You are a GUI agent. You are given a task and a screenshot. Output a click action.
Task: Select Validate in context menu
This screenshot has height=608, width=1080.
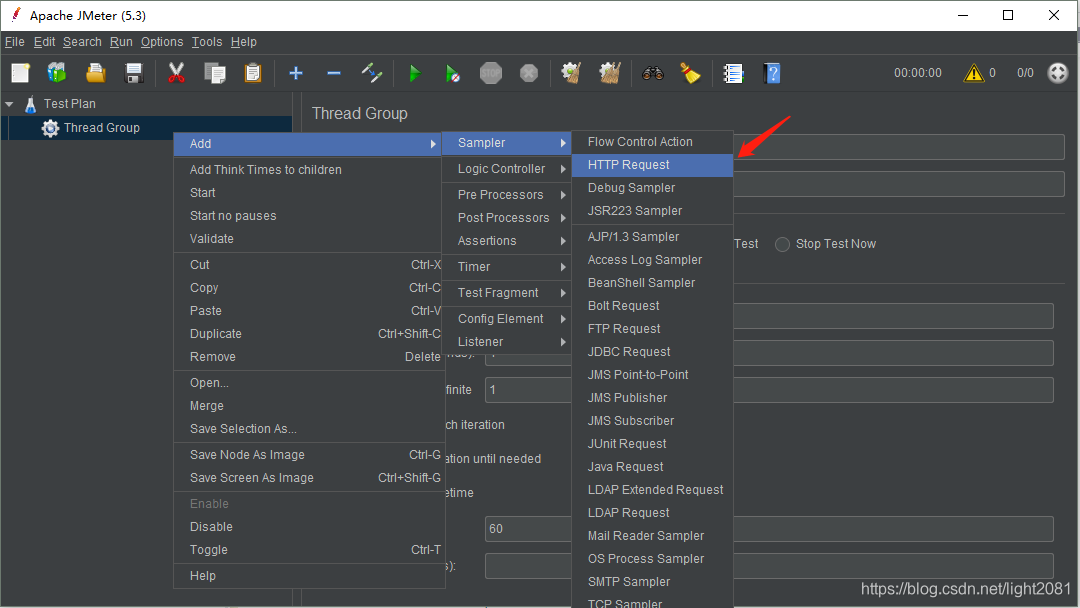click(308, 239)
